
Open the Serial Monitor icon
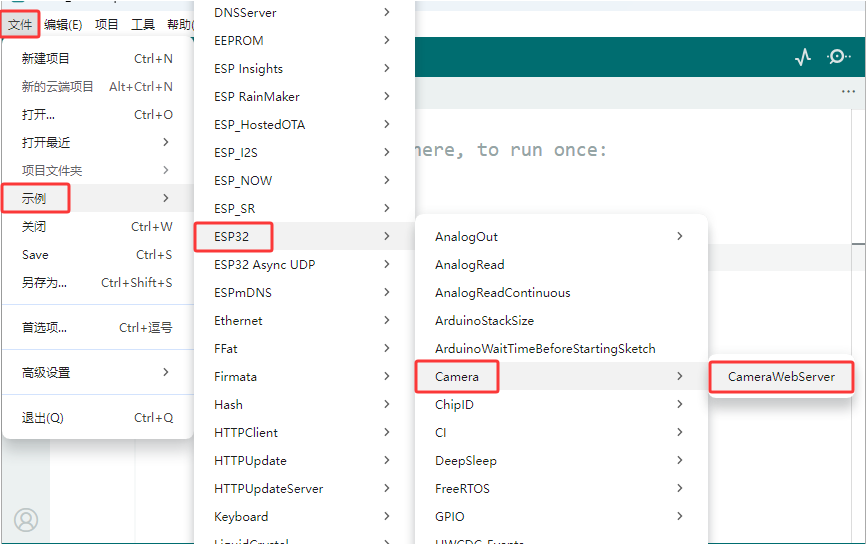(x=838, y=56)
